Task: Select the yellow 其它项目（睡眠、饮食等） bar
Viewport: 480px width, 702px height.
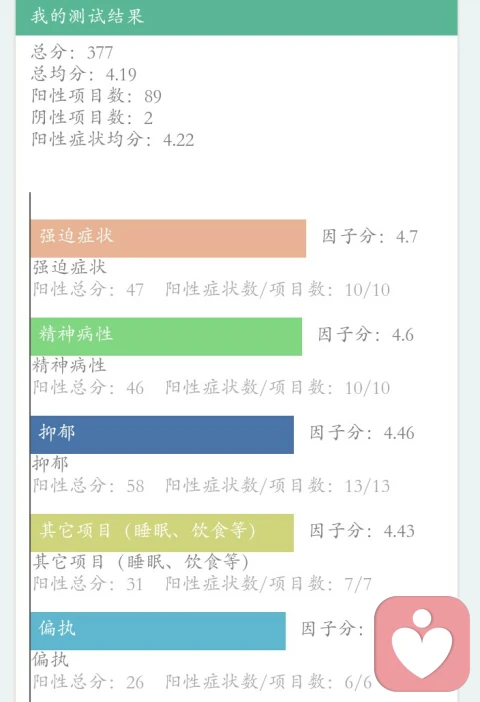Action: coord(162,532)
